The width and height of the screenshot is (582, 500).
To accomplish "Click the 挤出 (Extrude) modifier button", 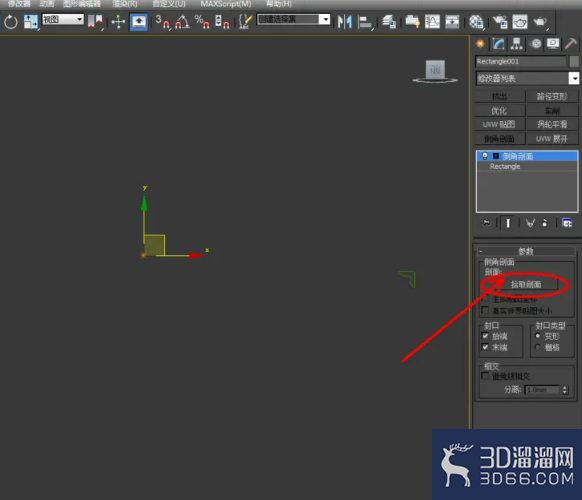I will [x=500, y=97].
